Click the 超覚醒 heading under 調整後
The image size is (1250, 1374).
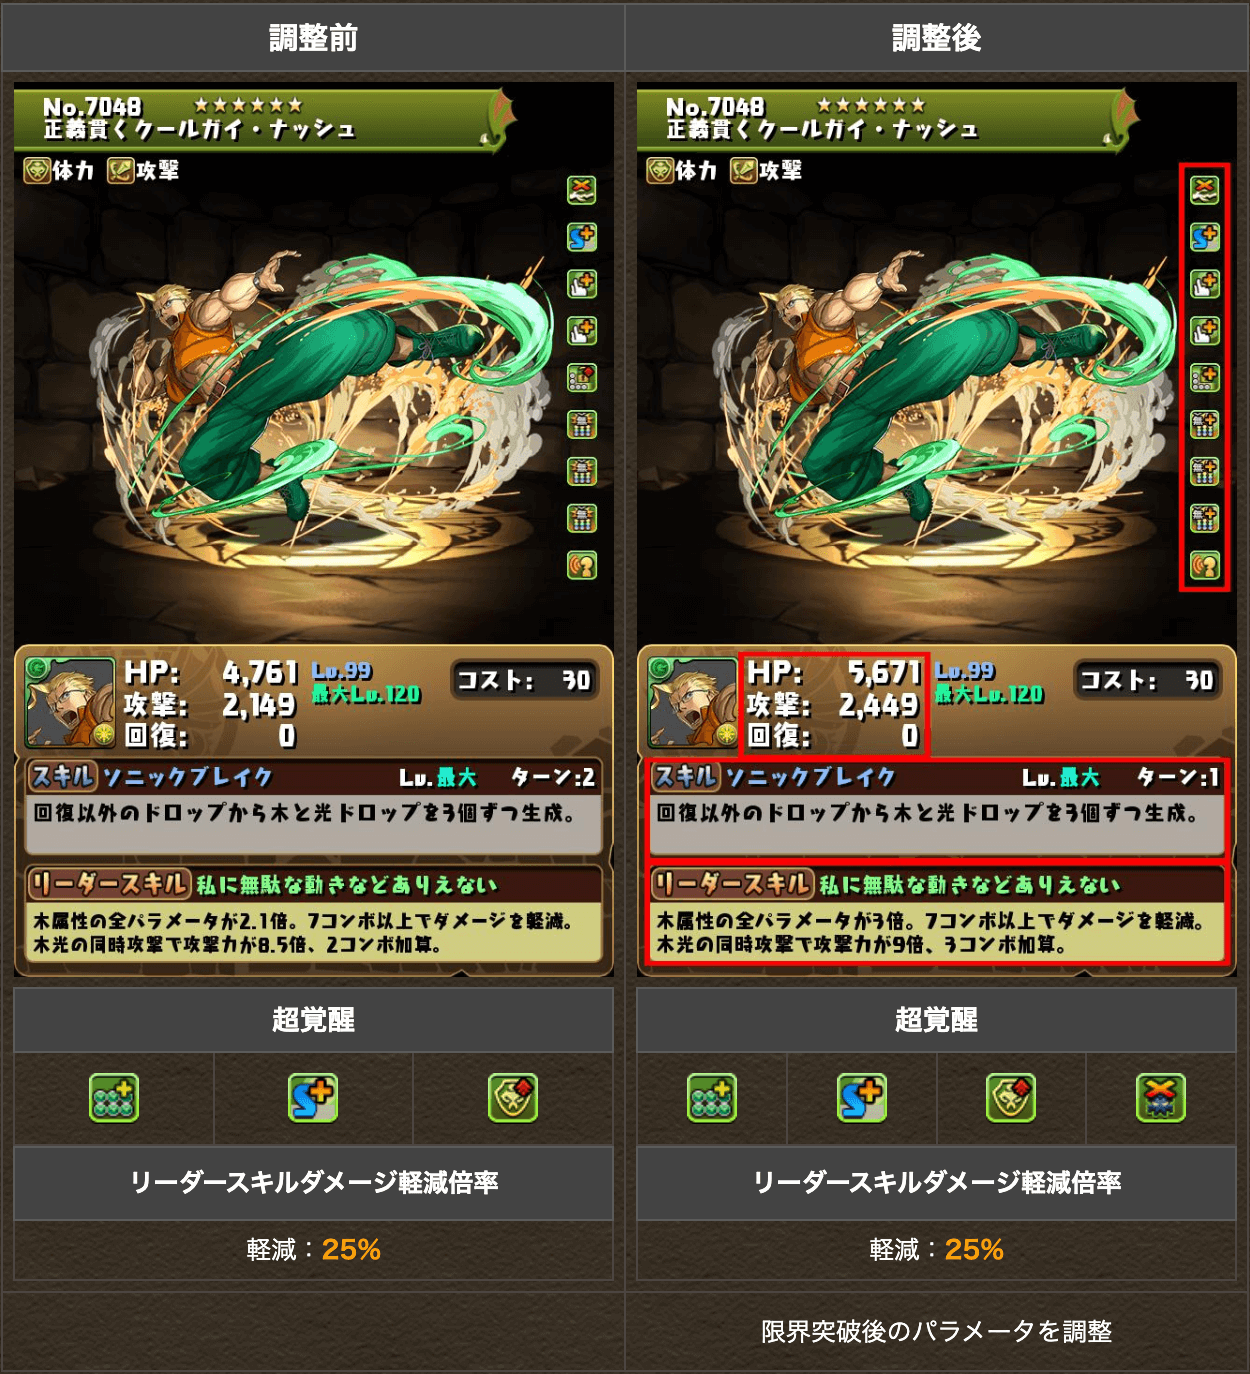(936, 1020)
